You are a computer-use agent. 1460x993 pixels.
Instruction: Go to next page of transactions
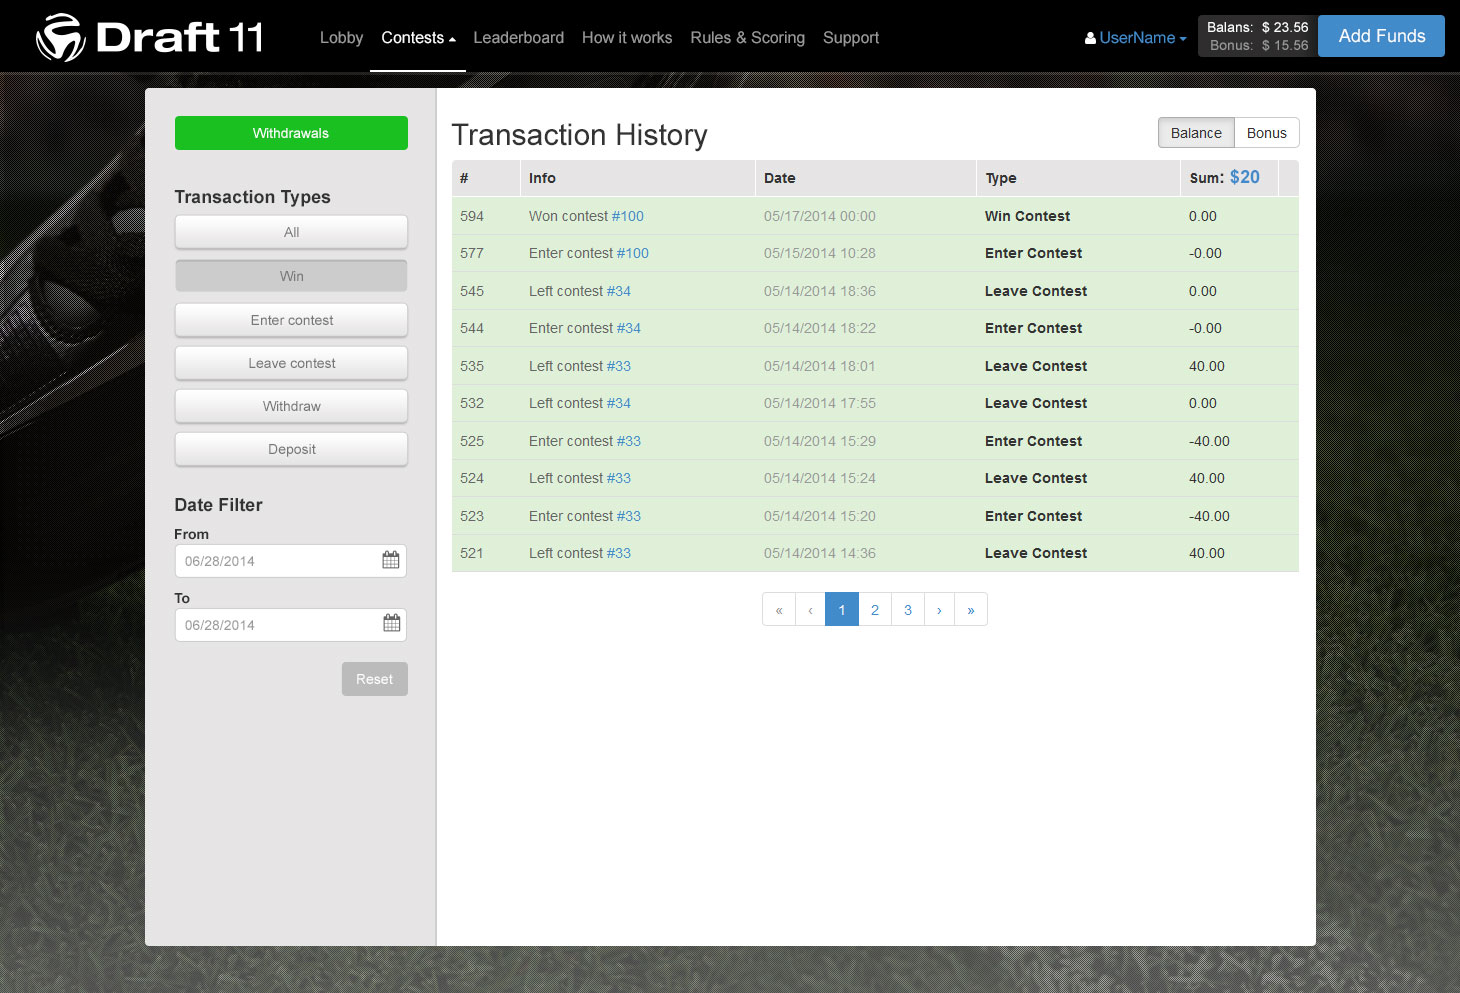(x=939, y=609)
